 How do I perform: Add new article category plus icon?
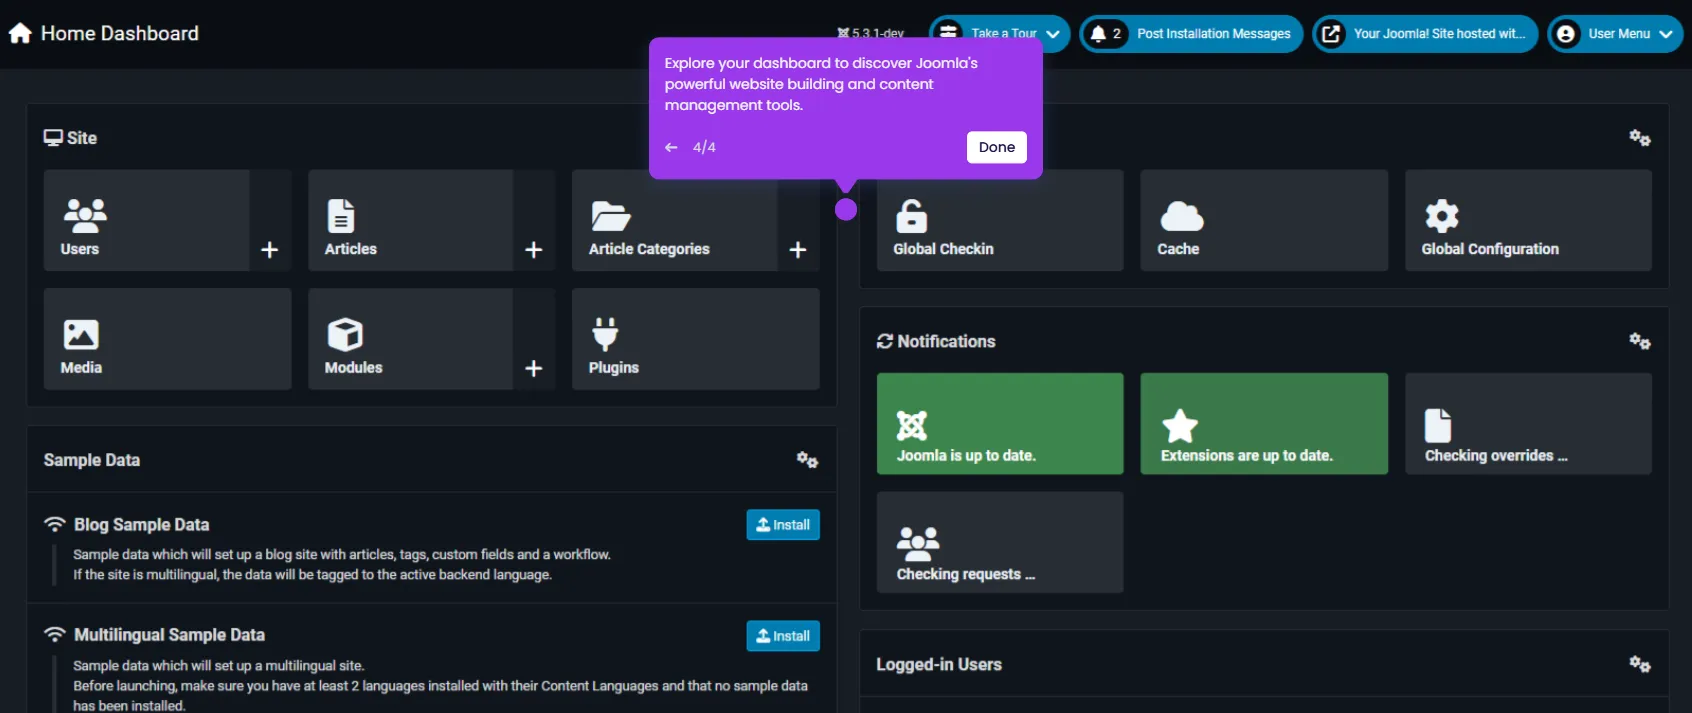(798, 250)
